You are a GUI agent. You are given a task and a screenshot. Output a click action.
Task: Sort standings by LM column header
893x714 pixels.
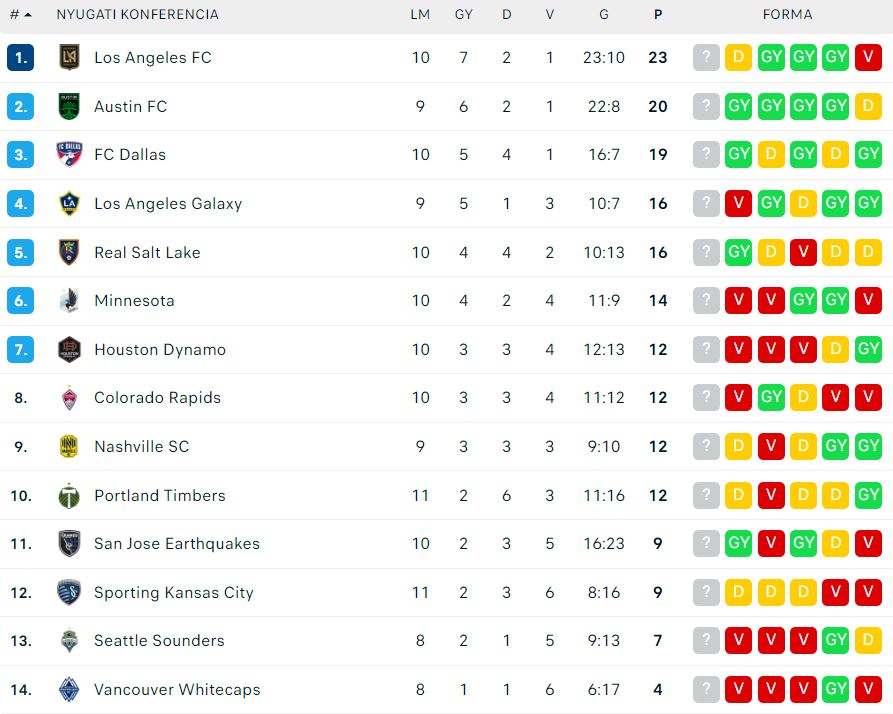[x=420, y=14]
